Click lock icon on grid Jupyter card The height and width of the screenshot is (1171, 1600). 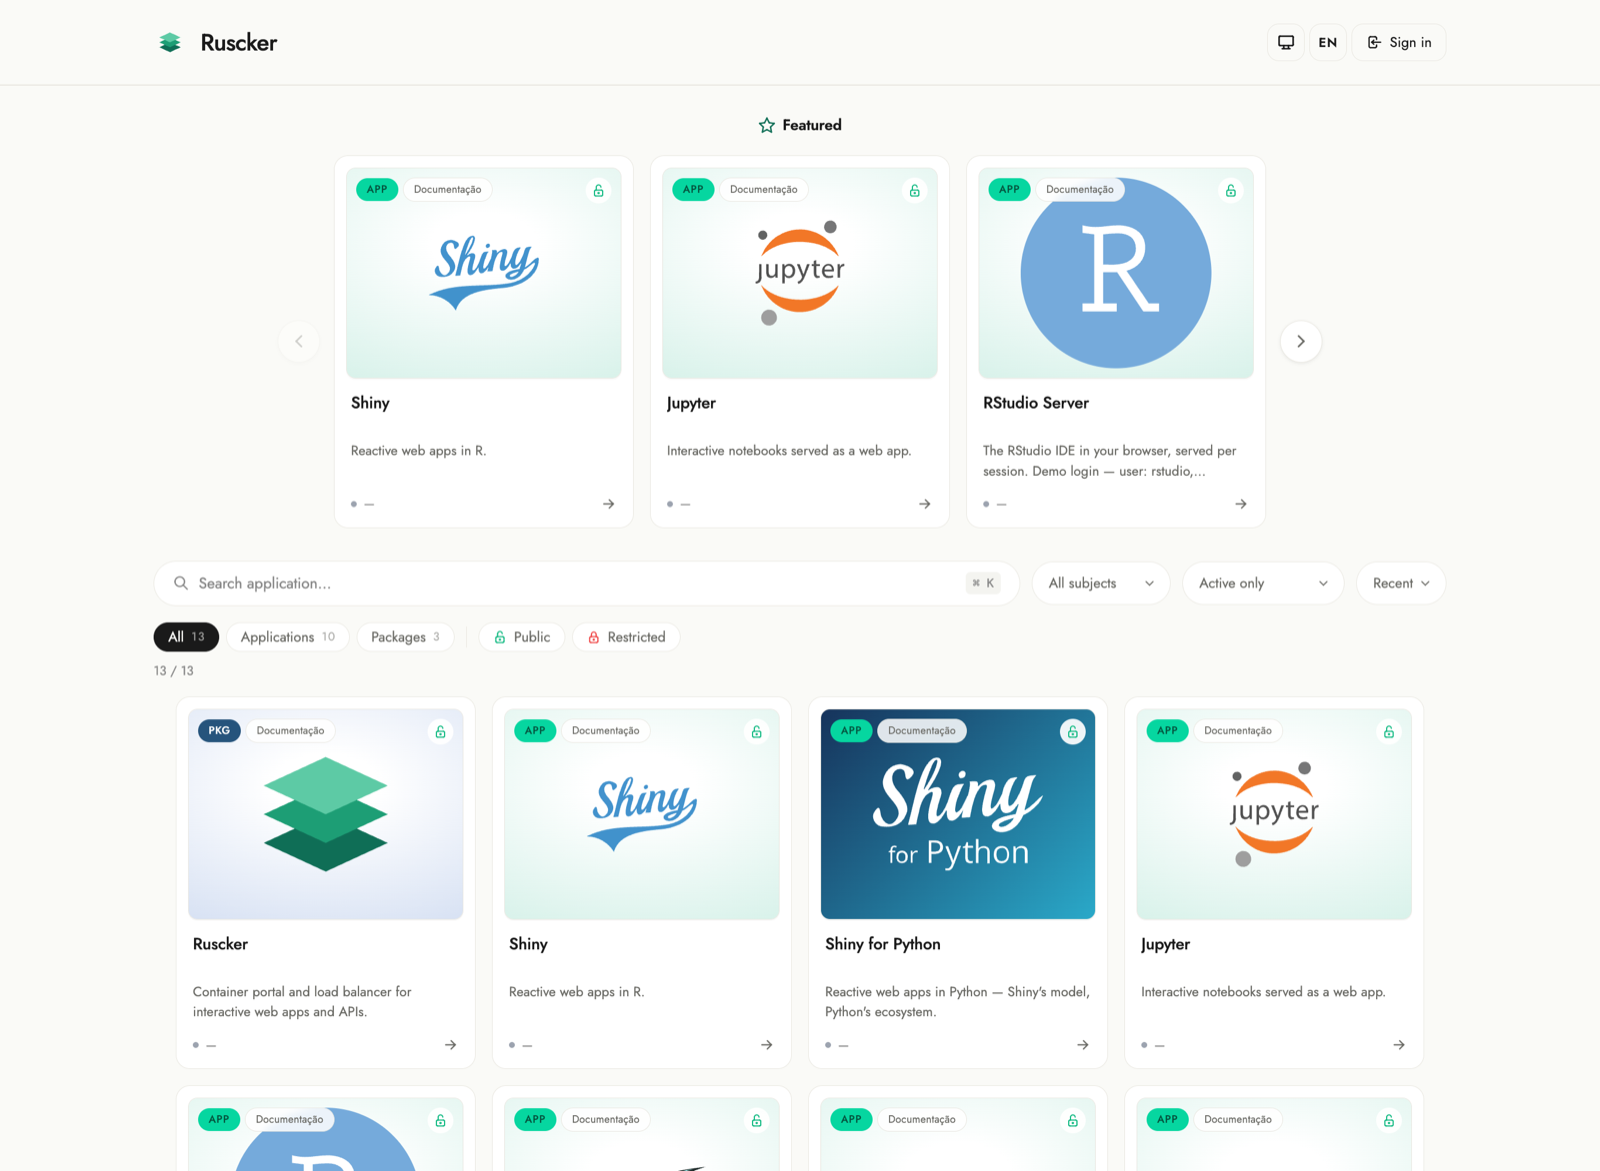point(1388,732)
